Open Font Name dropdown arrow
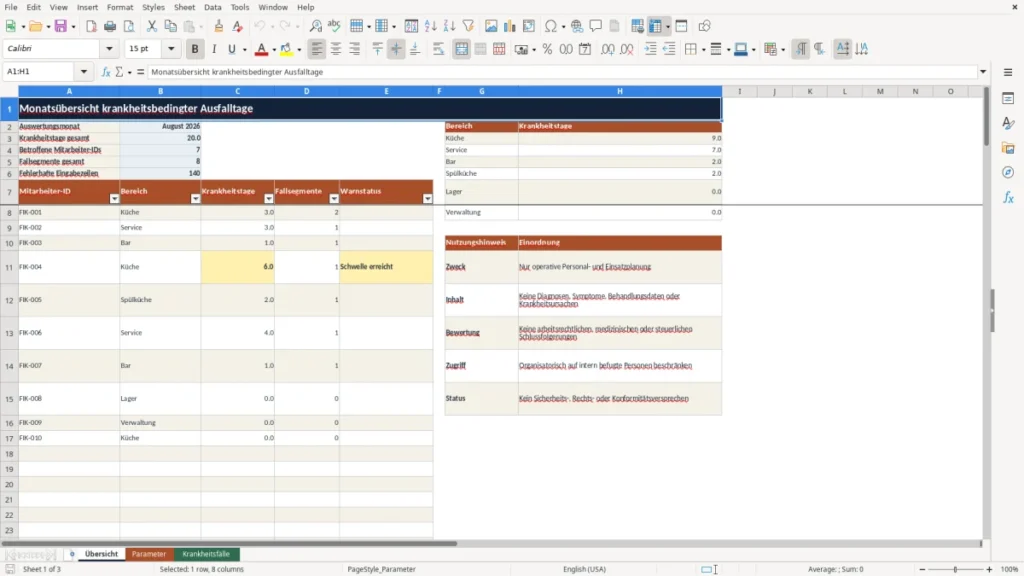This screenshot has height=576, width=1024. (109, 48)
